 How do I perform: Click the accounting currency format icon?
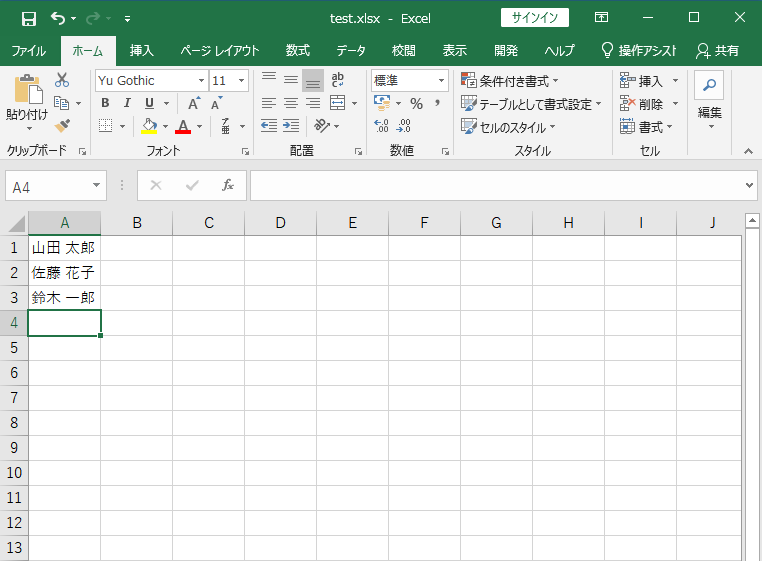(382, 103)
